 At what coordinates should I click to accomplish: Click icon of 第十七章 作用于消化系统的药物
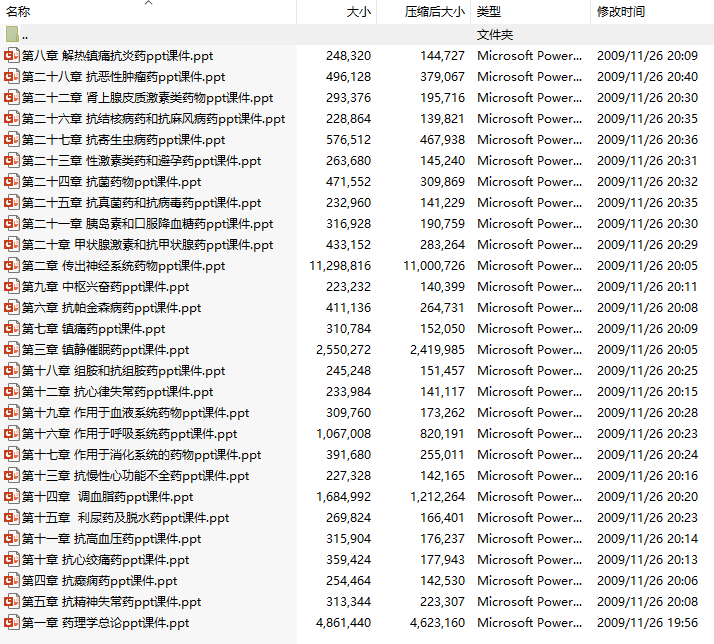tap(12, 455)
